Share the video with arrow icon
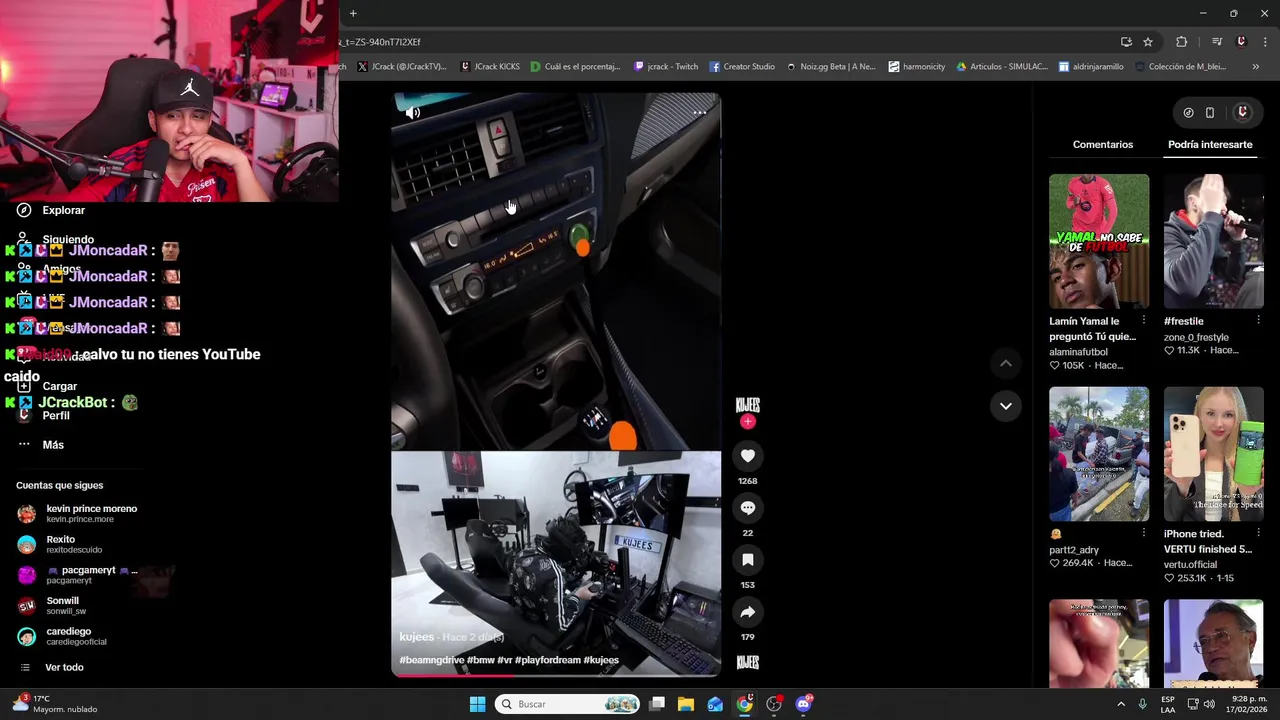 click(747, 612)
